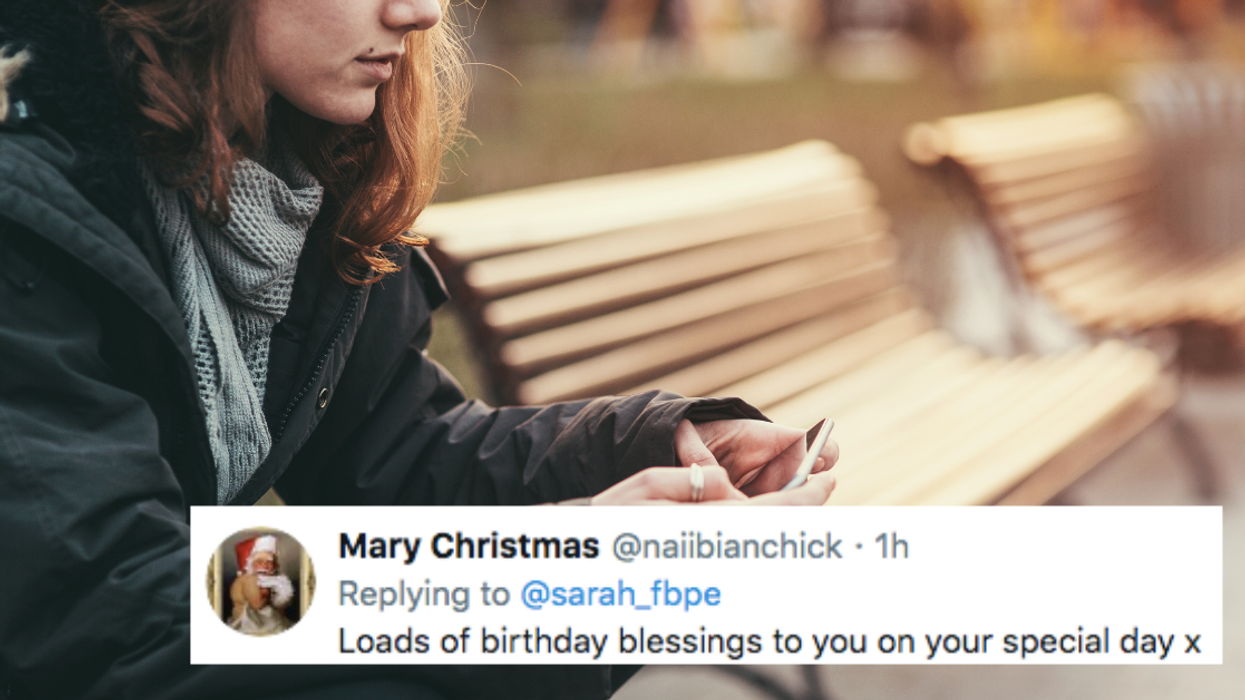Click the woman holding the phone

(x=250, y=250)
